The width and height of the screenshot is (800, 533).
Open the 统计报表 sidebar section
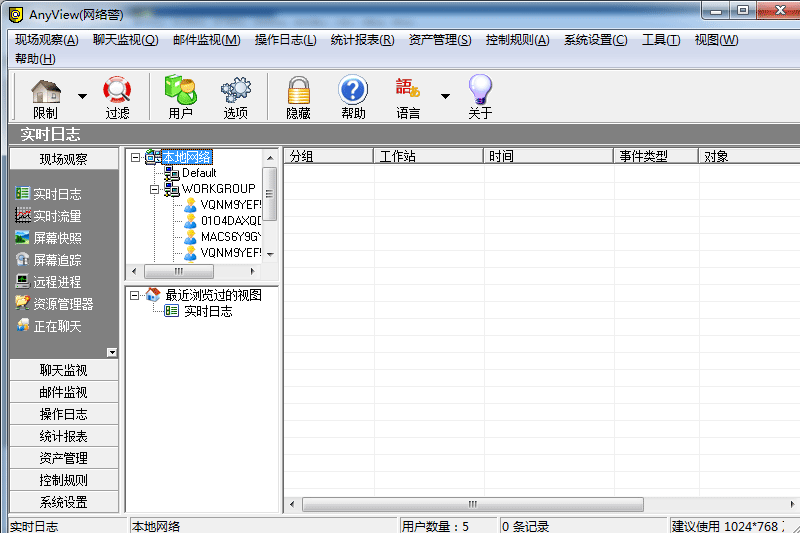point(64,436)
